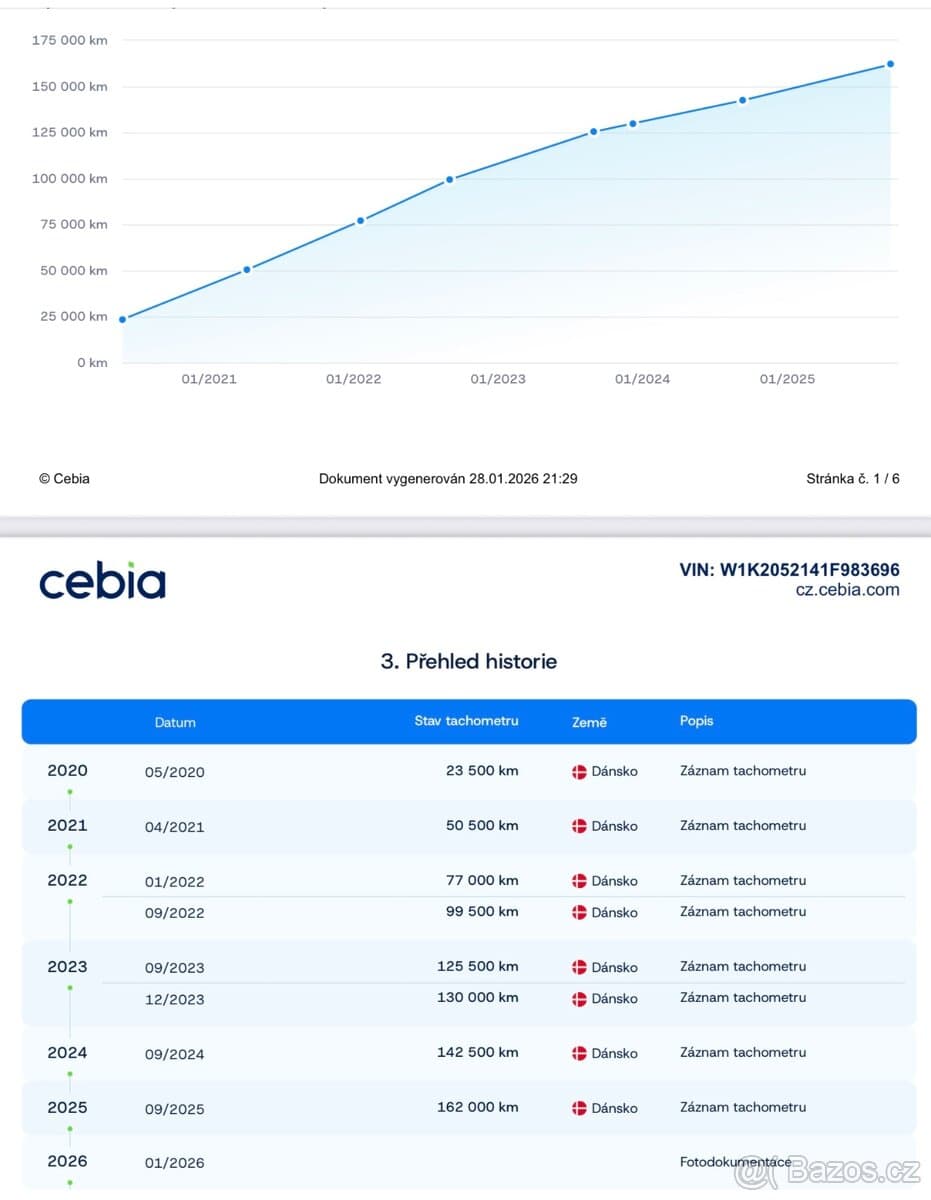Click the 2026 year timeline label
This screenshot has height=1200, width=931.
67,1161
